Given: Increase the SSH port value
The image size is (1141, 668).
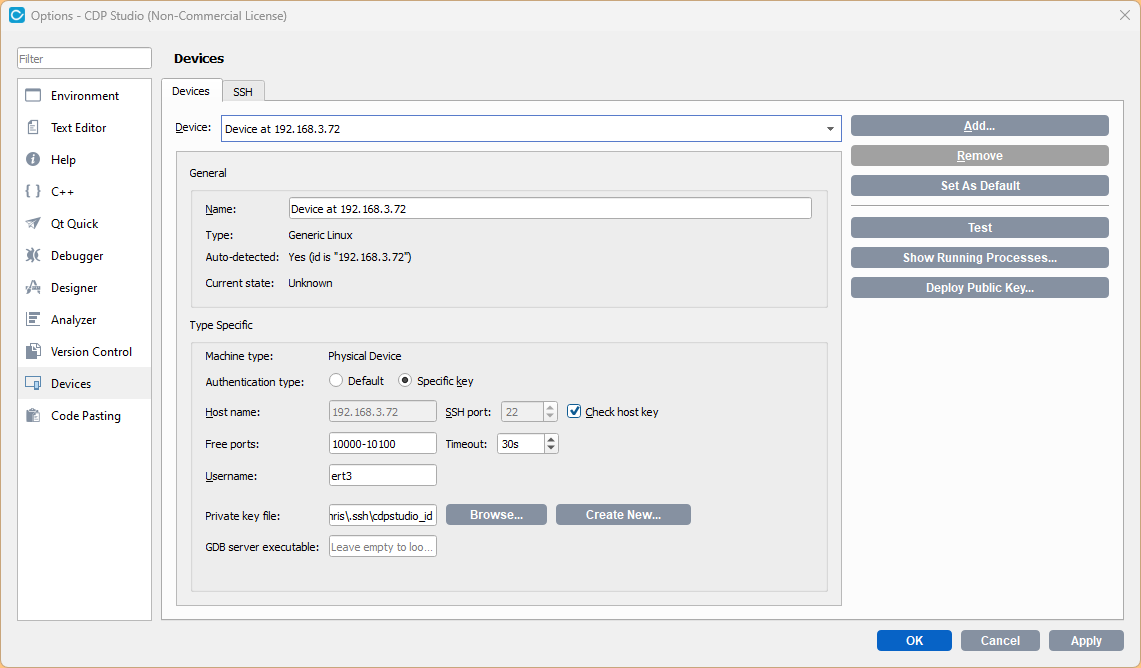Looking at the screenshot, I should coord(550,407).
